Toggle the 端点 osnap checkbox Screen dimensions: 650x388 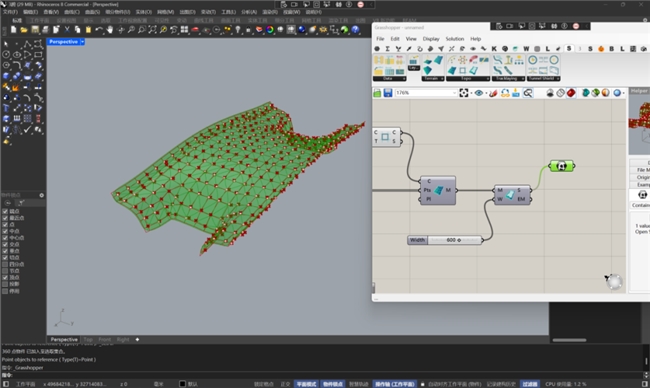pyautogui.click(x=5, y=211)
